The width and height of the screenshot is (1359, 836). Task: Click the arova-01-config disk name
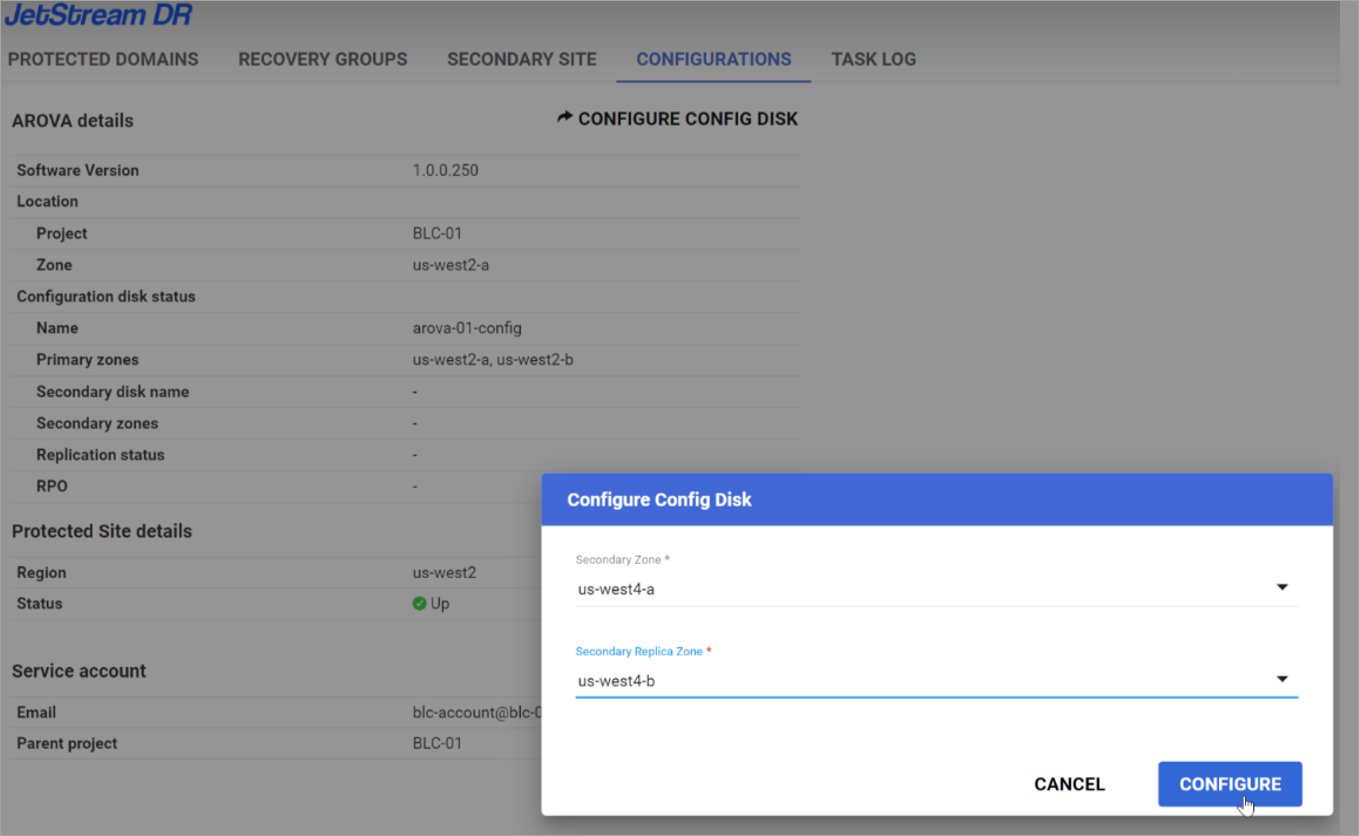tap(467, 328)
